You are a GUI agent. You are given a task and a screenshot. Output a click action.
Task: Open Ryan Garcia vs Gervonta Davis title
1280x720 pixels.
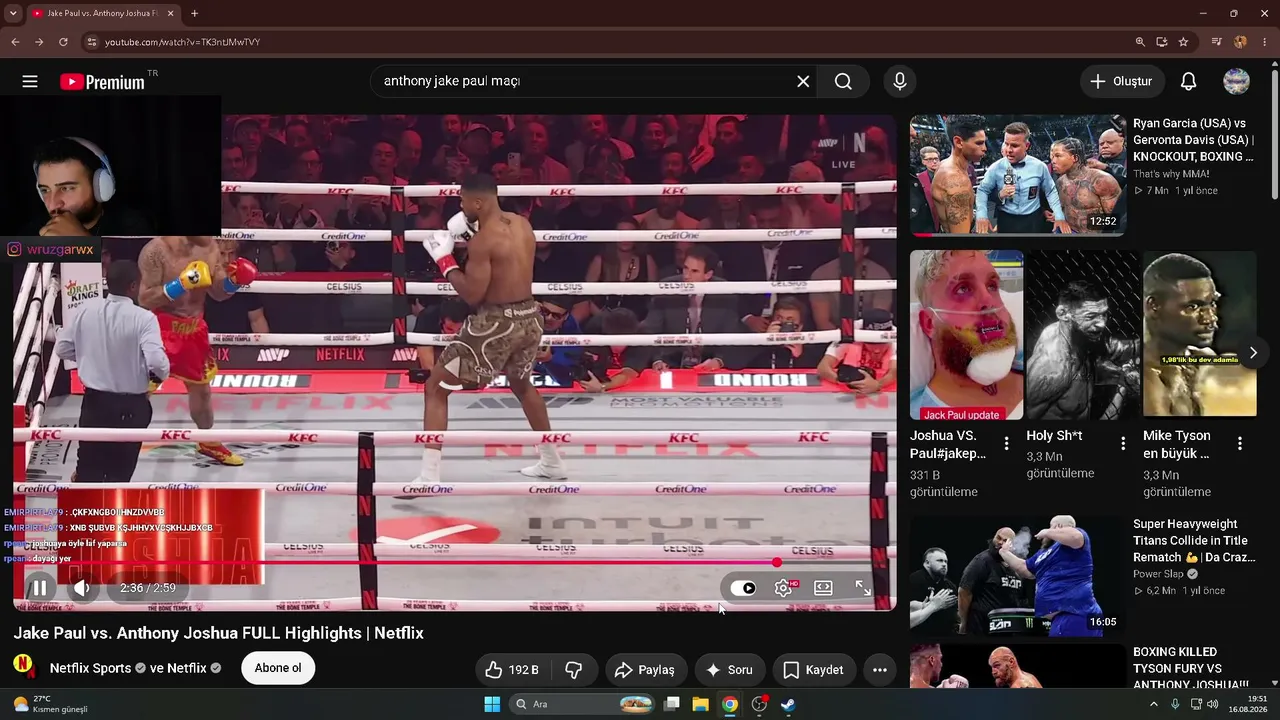click(x=1193, y=140)
